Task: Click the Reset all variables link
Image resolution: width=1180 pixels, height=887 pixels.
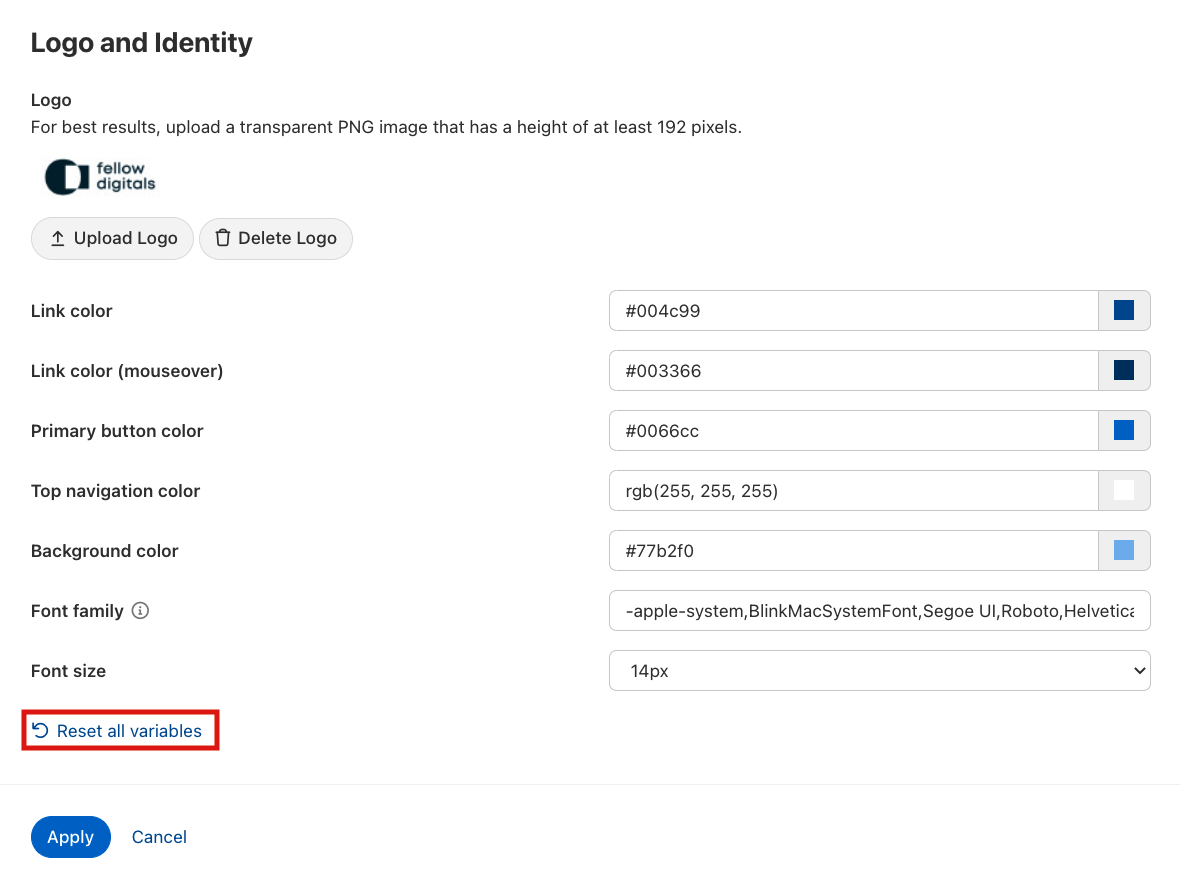Action: pyautogui.click(x=129, y=731)
